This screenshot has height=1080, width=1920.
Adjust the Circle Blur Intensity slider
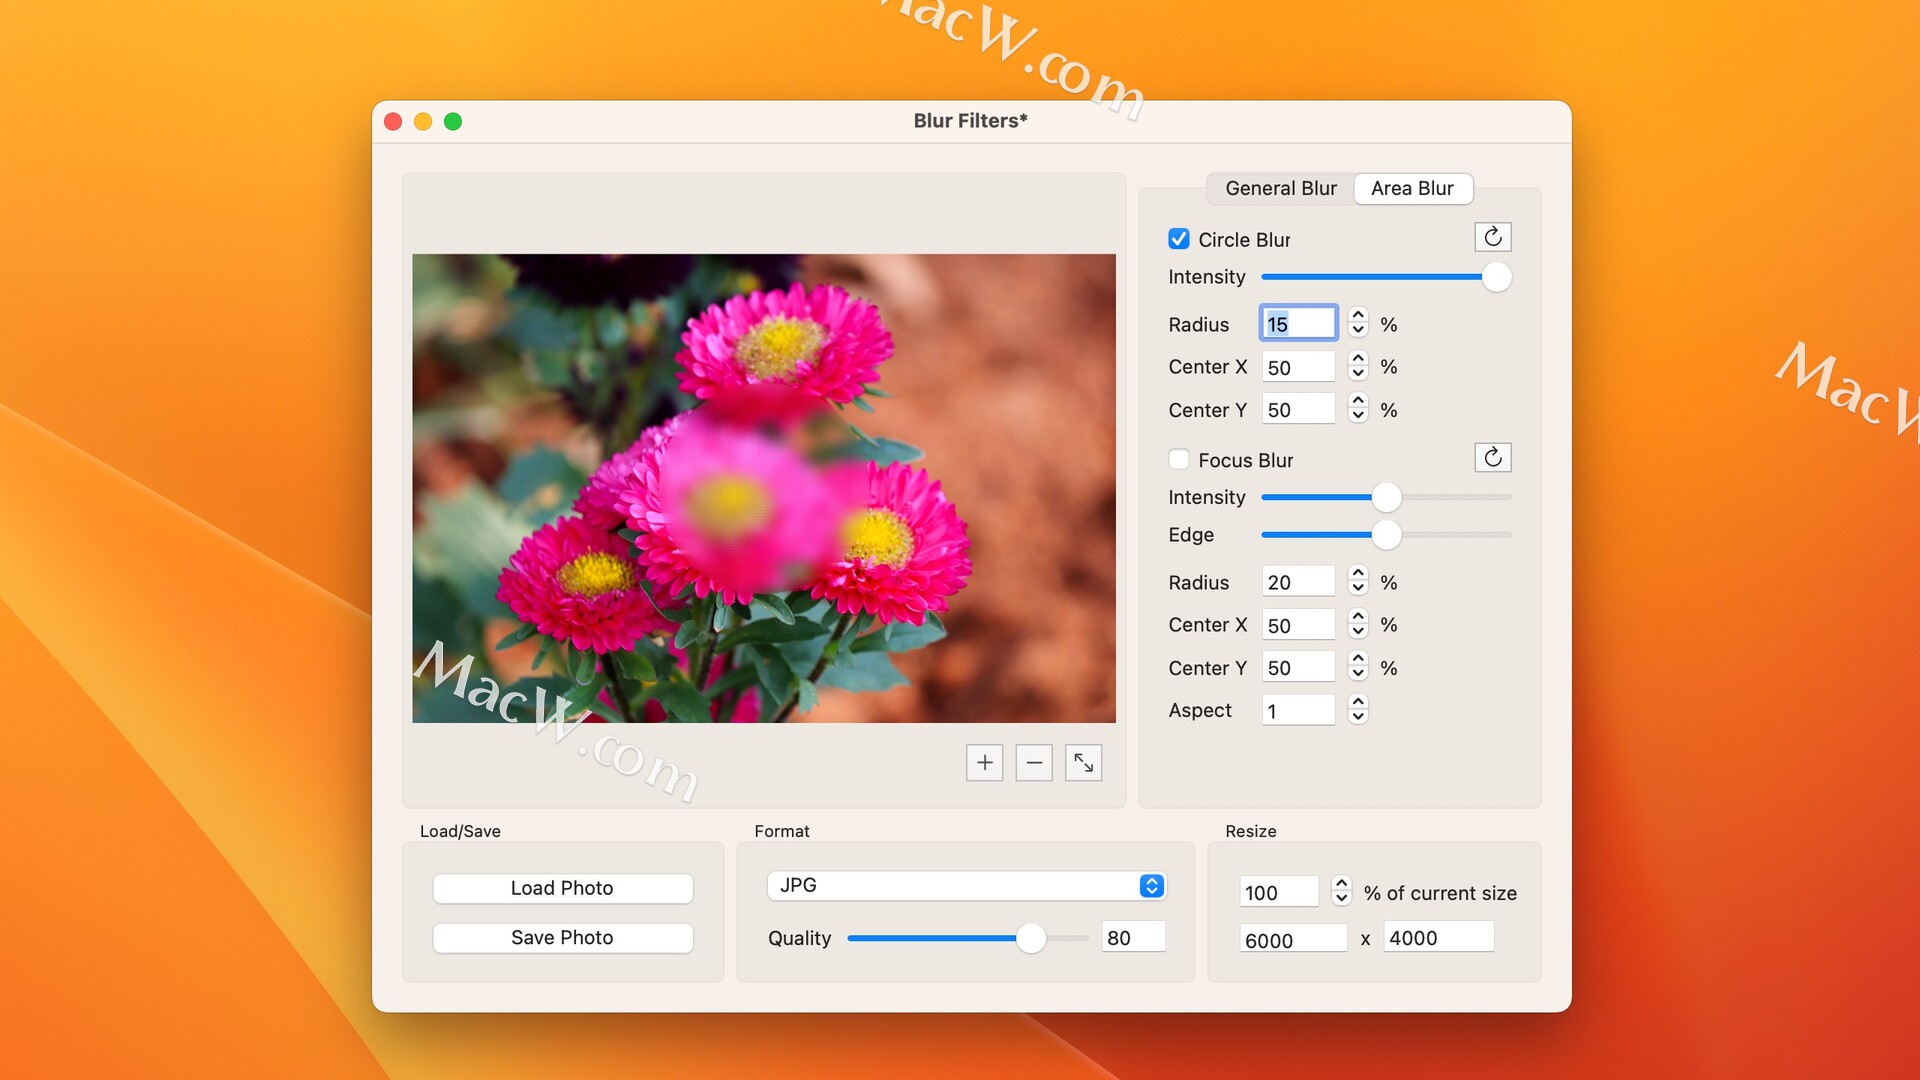click(1386, 277)
